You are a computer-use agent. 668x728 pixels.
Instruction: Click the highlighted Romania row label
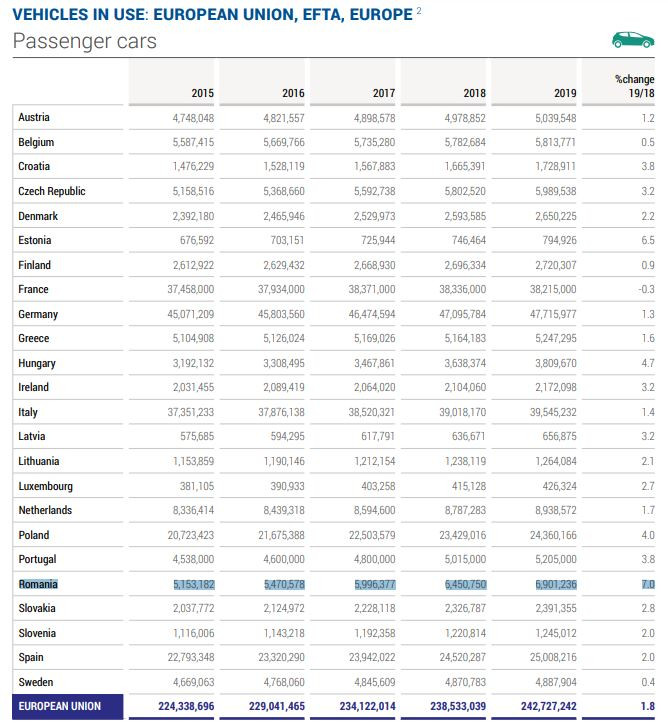(x=38, y=584)
